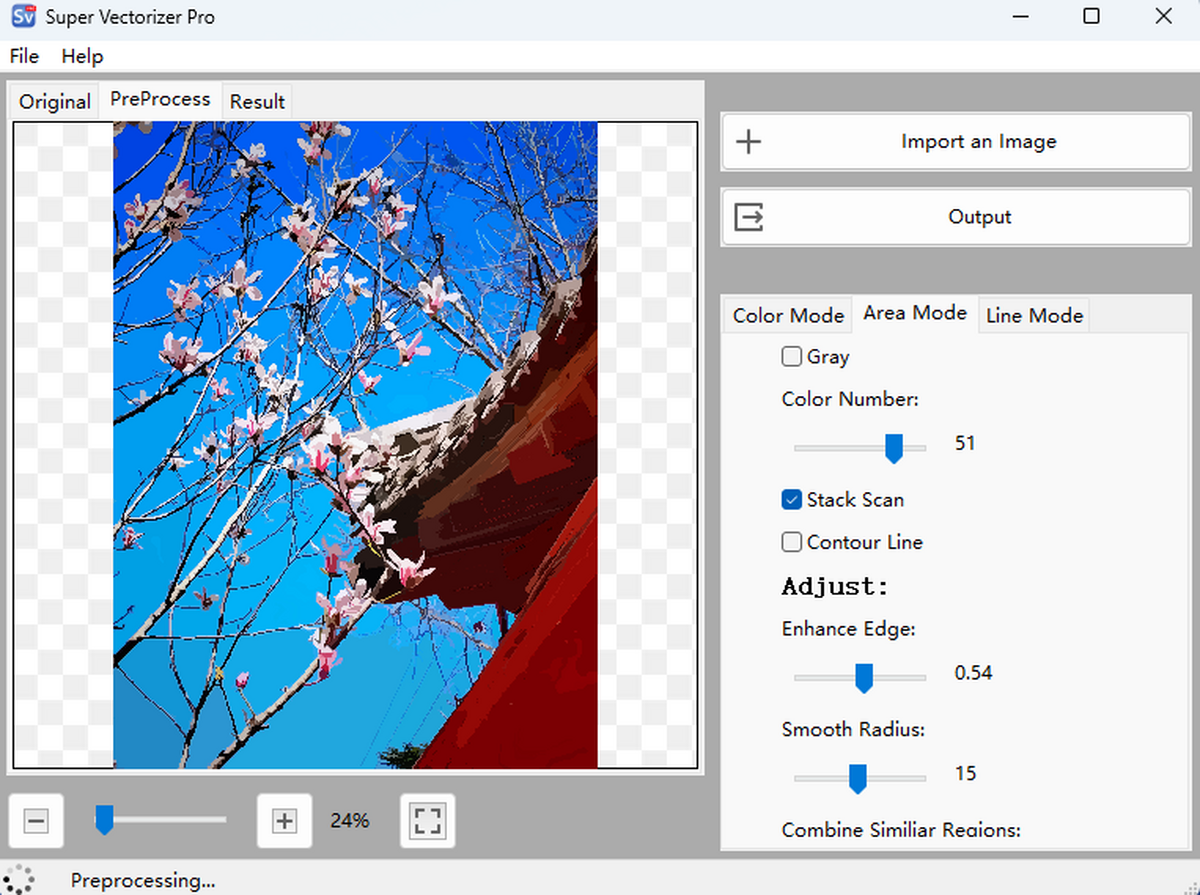The image size is (1200, 895).
Task: Open the Result tab
Action: pos(257,101)
